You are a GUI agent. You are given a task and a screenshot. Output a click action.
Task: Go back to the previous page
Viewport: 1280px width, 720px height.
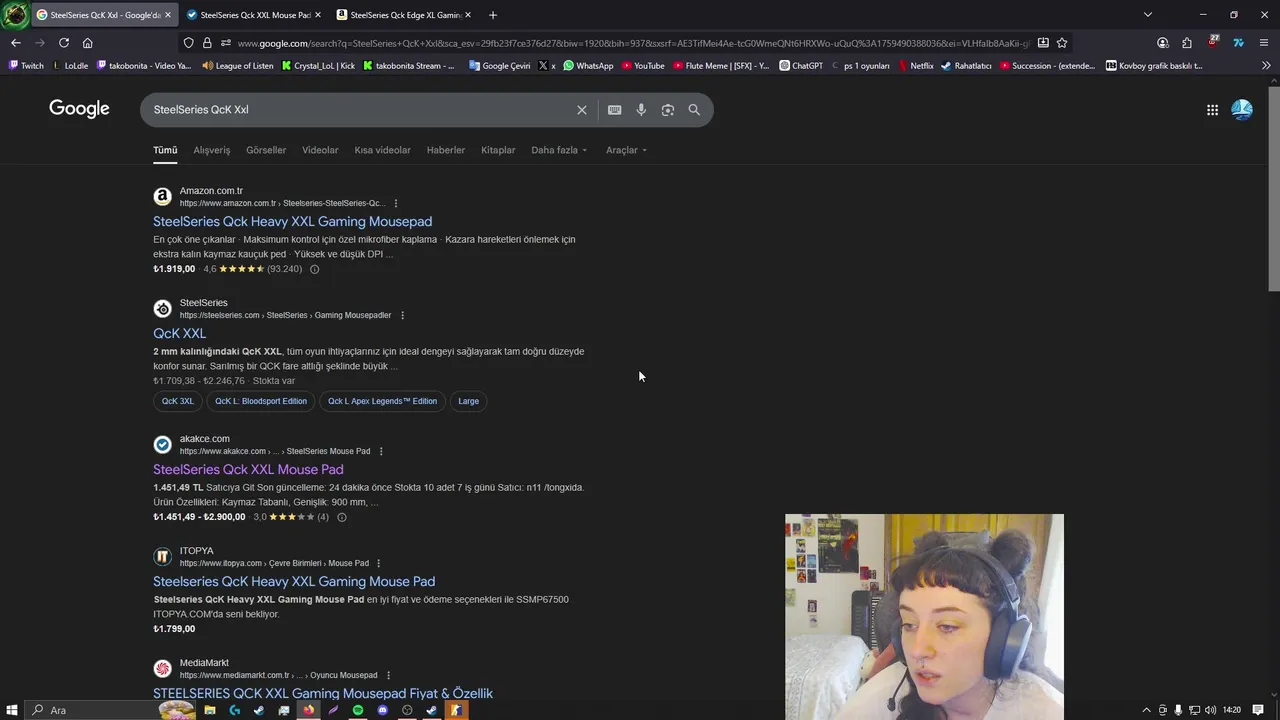[x=16, y=43]
